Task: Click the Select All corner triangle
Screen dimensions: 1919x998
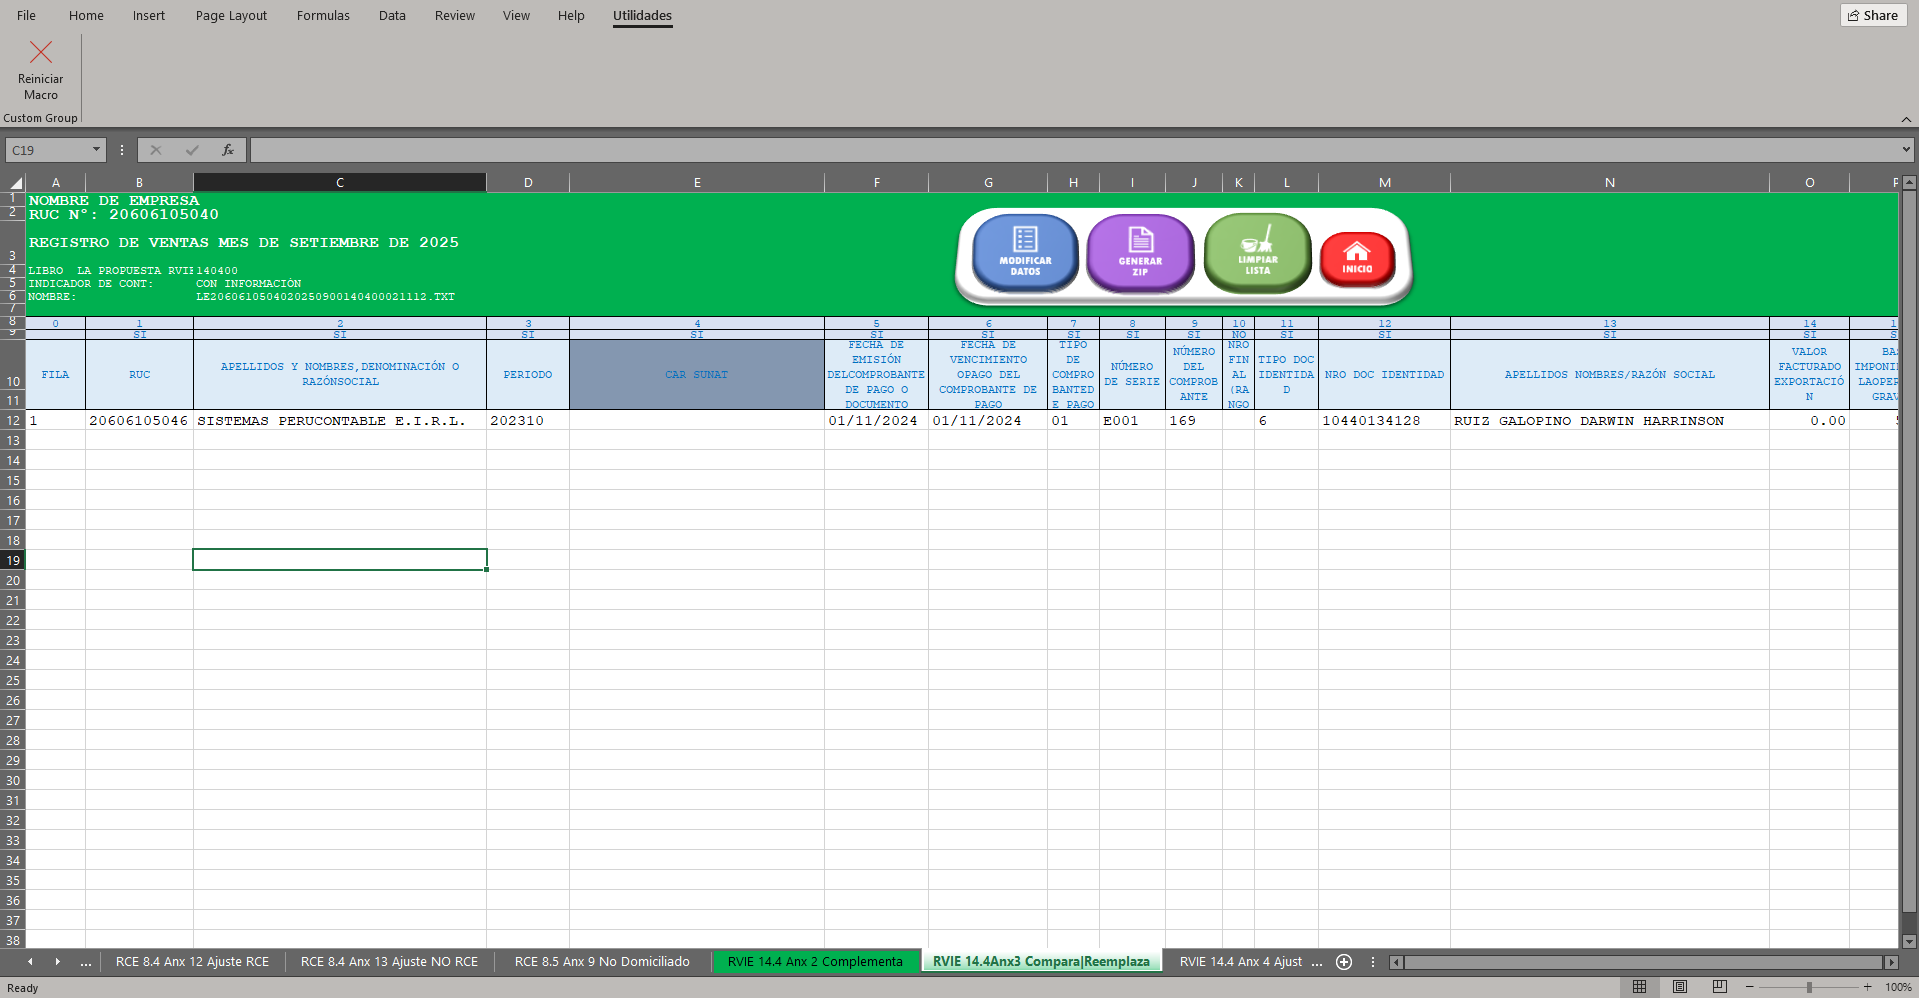Action: 15,182
